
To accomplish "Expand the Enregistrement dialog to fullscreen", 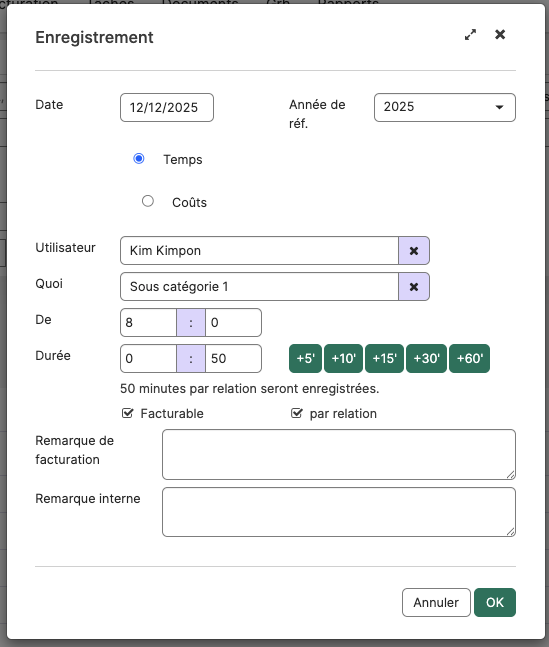I will 470,35.
